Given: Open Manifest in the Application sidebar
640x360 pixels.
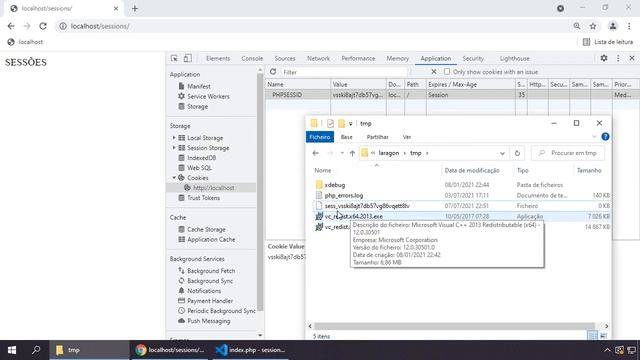Looking at the screenshot, I should [199, 86].
